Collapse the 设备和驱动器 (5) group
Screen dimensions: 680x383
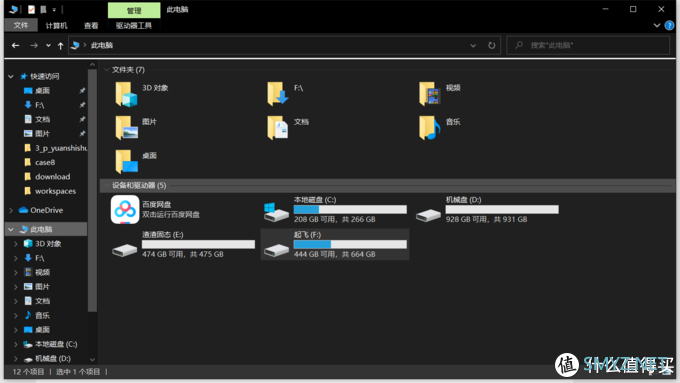click(107, 185)
